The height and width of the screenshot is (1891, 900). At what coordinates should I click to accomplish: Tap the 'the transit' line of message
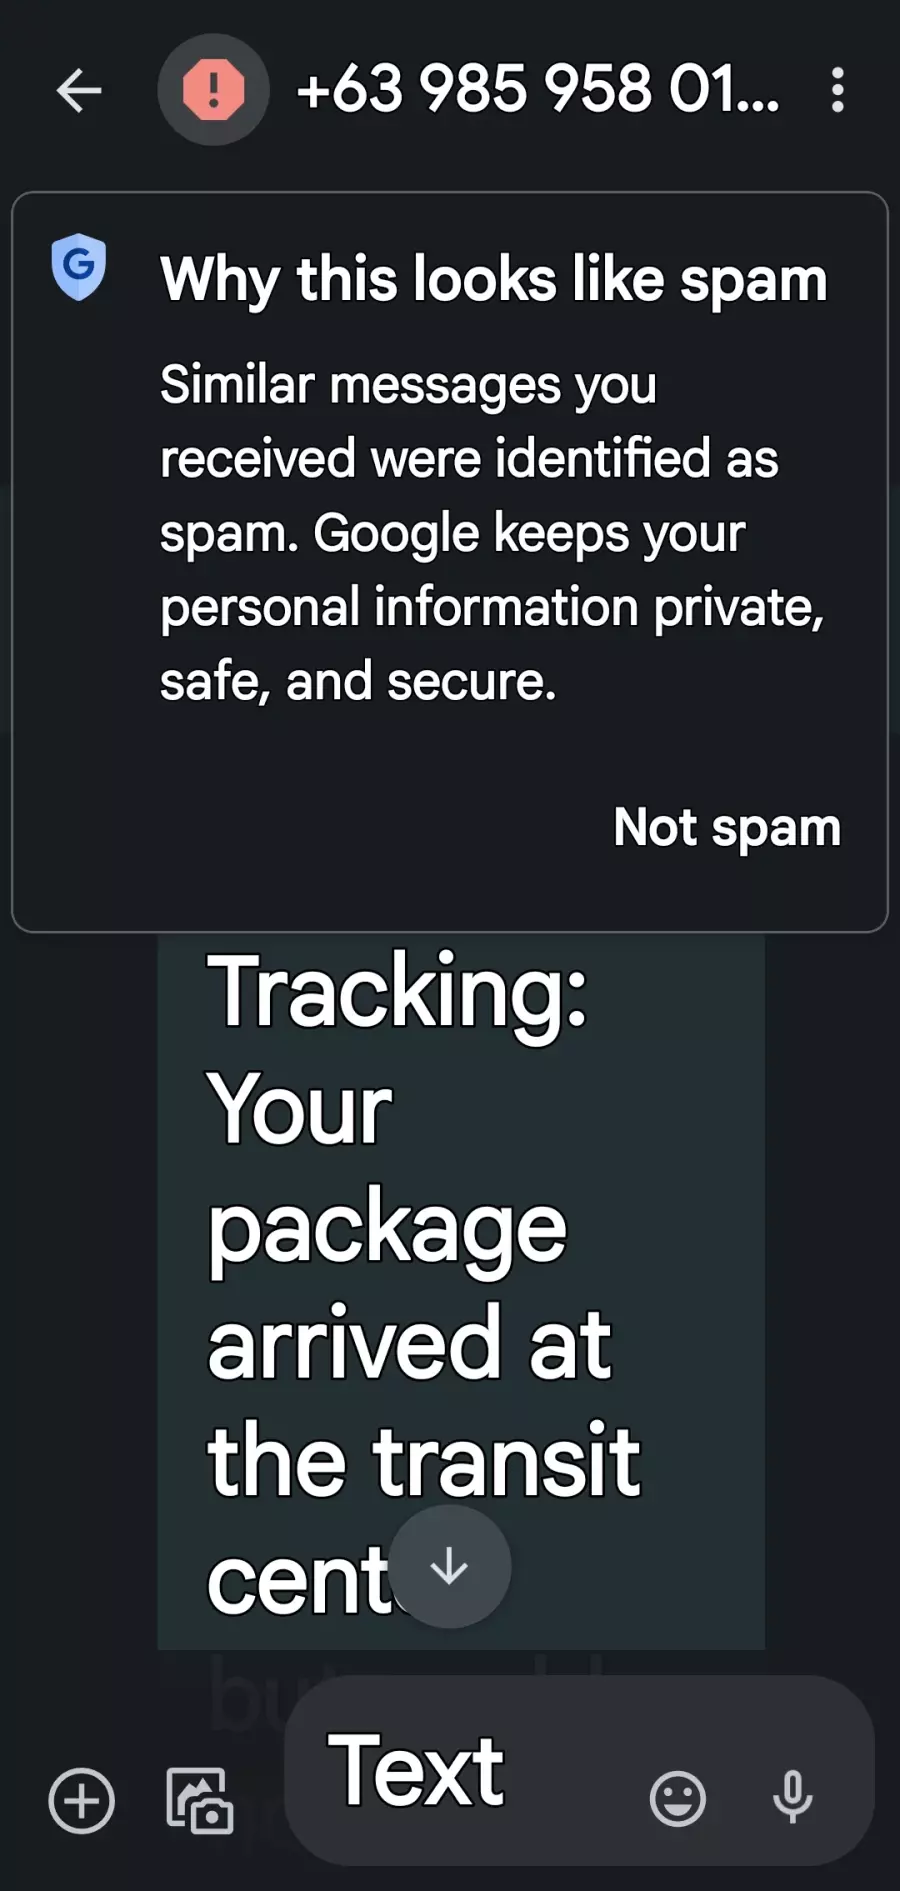tap(423, 1460)
